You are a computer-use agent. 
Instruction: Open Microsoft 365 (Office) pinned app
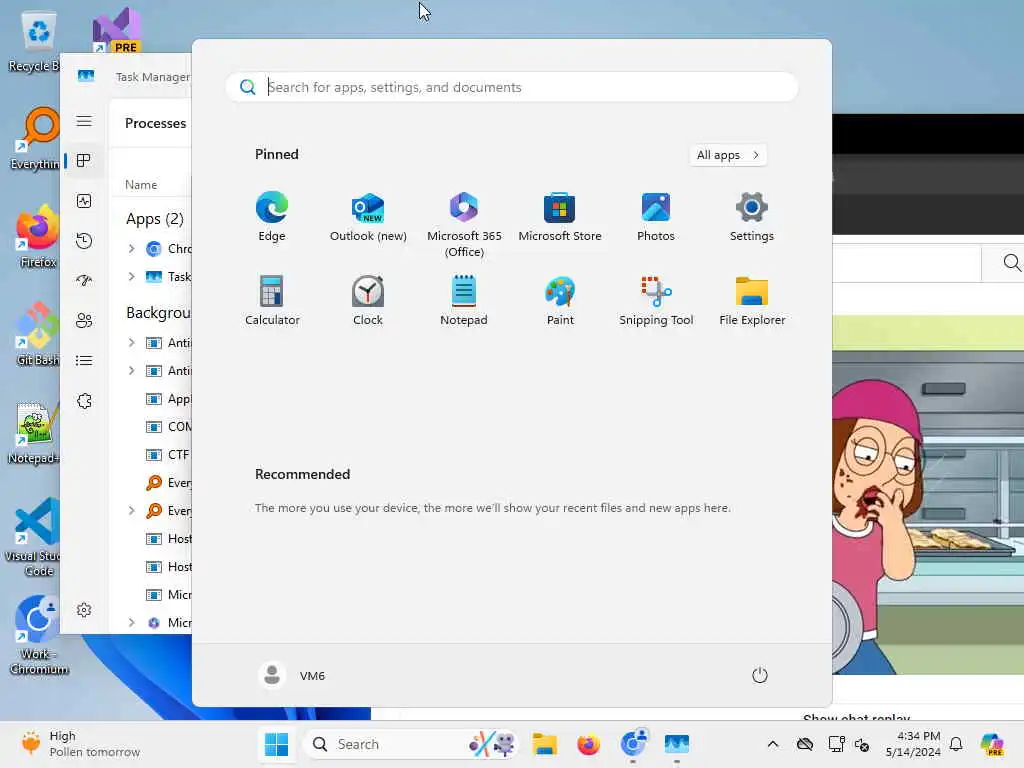click(x=464, y=225)
